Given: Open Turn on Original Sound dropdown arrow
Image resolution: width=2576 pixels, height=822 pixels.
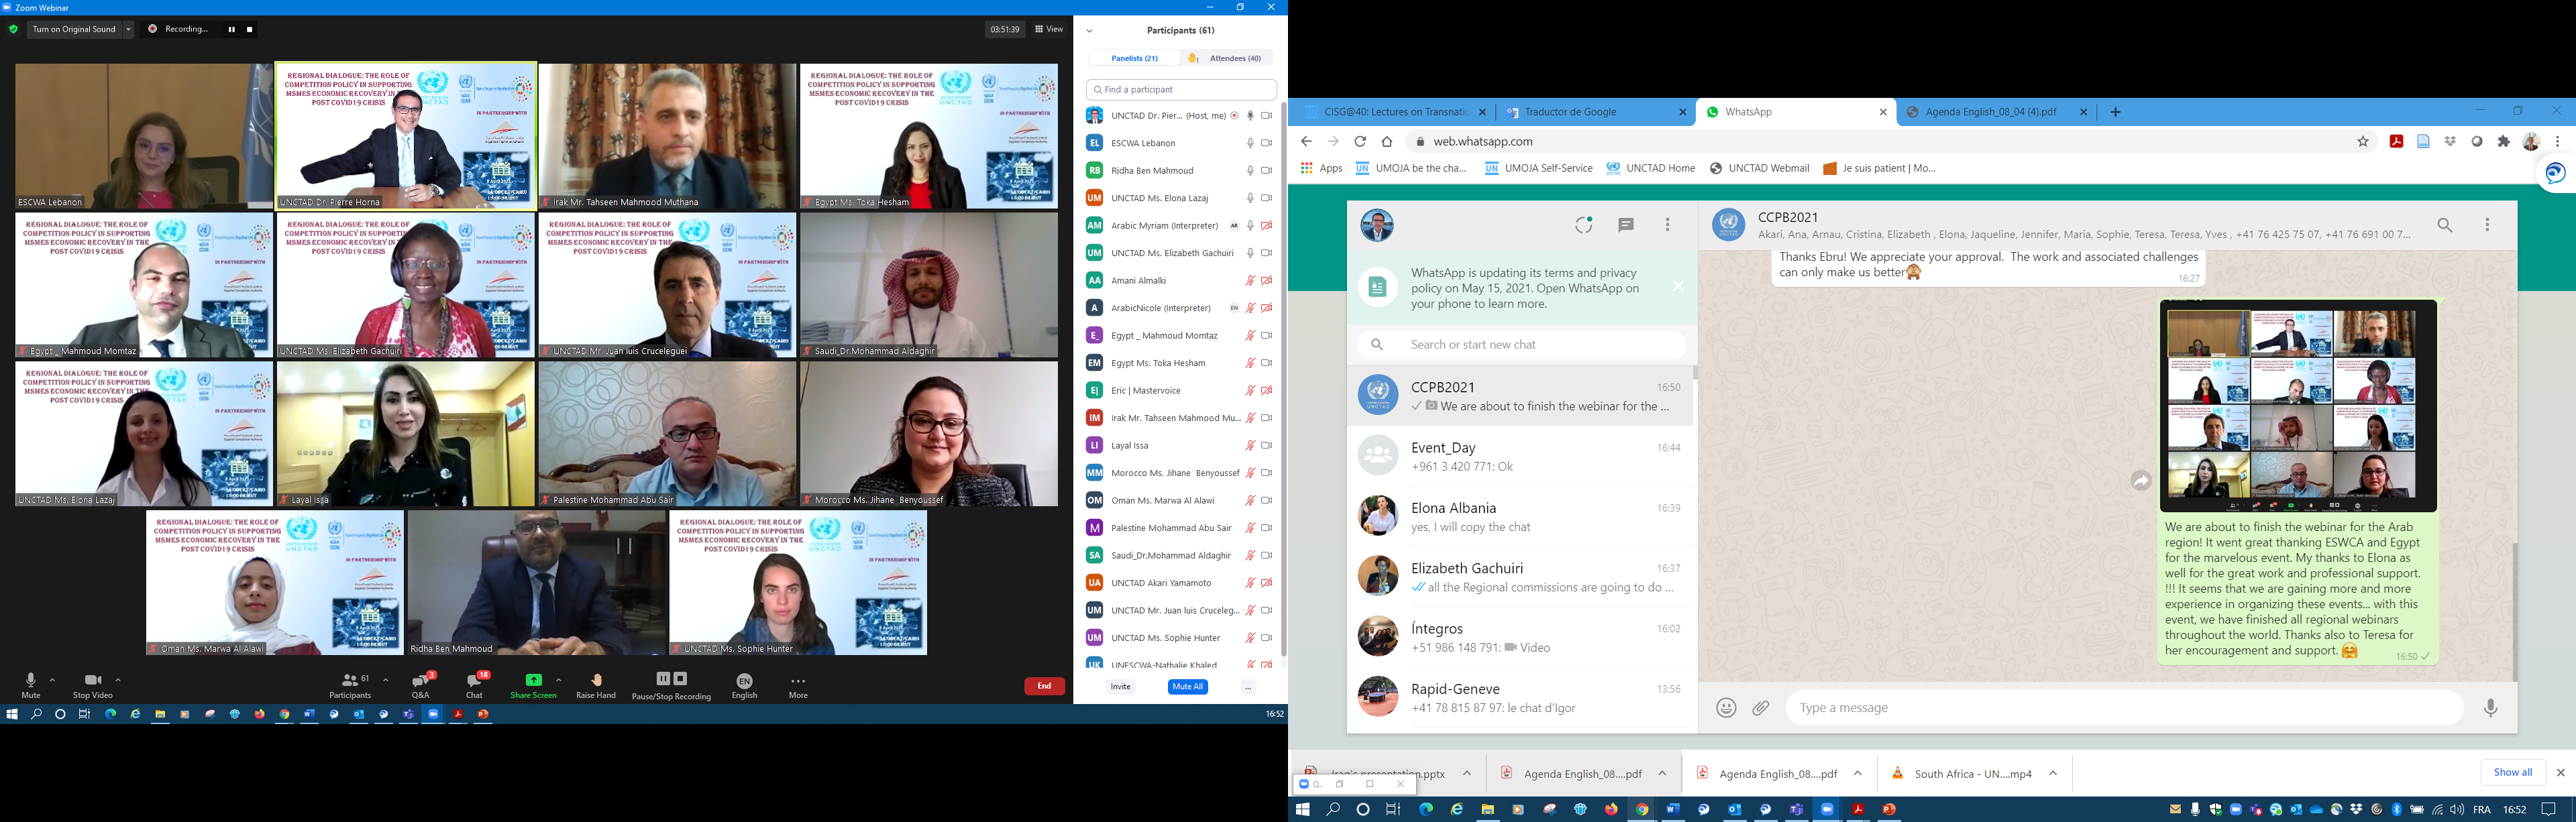Looking at the screenshot, I should click(x=128, y=29).
